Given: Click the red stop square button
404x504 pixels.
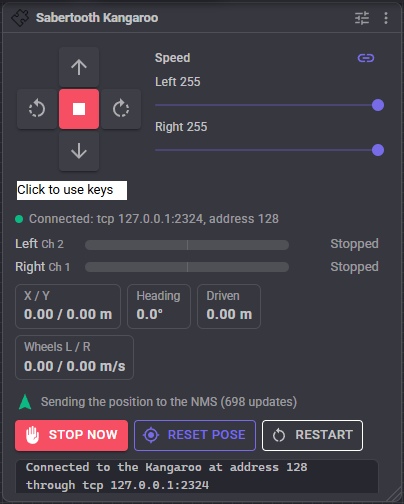Looking at the screenshot, I should [x=79, y=109].
